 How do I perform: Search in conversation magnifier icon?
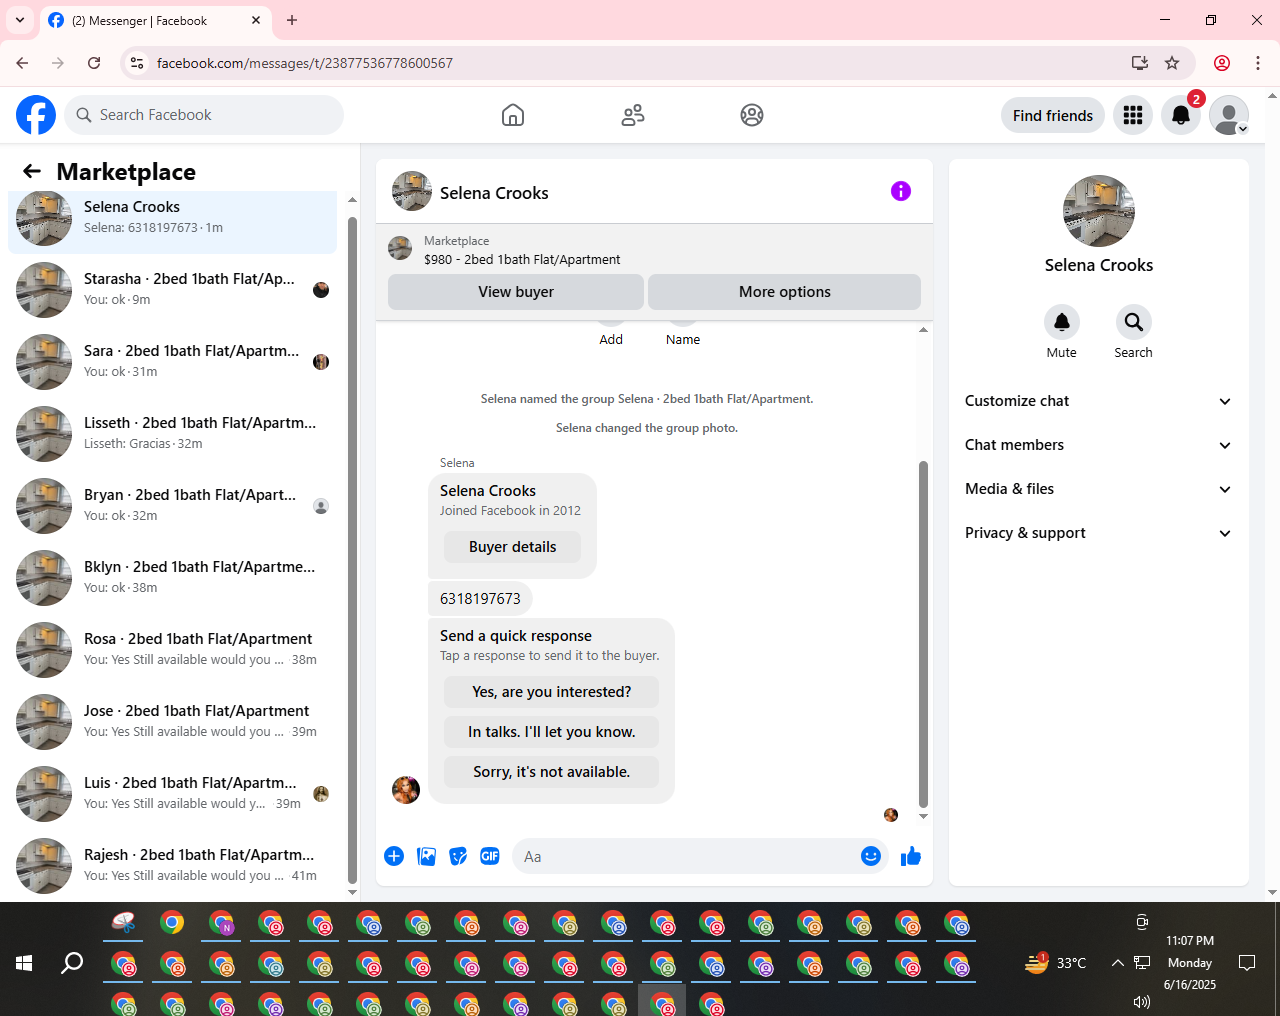(x=1133, y=322)
